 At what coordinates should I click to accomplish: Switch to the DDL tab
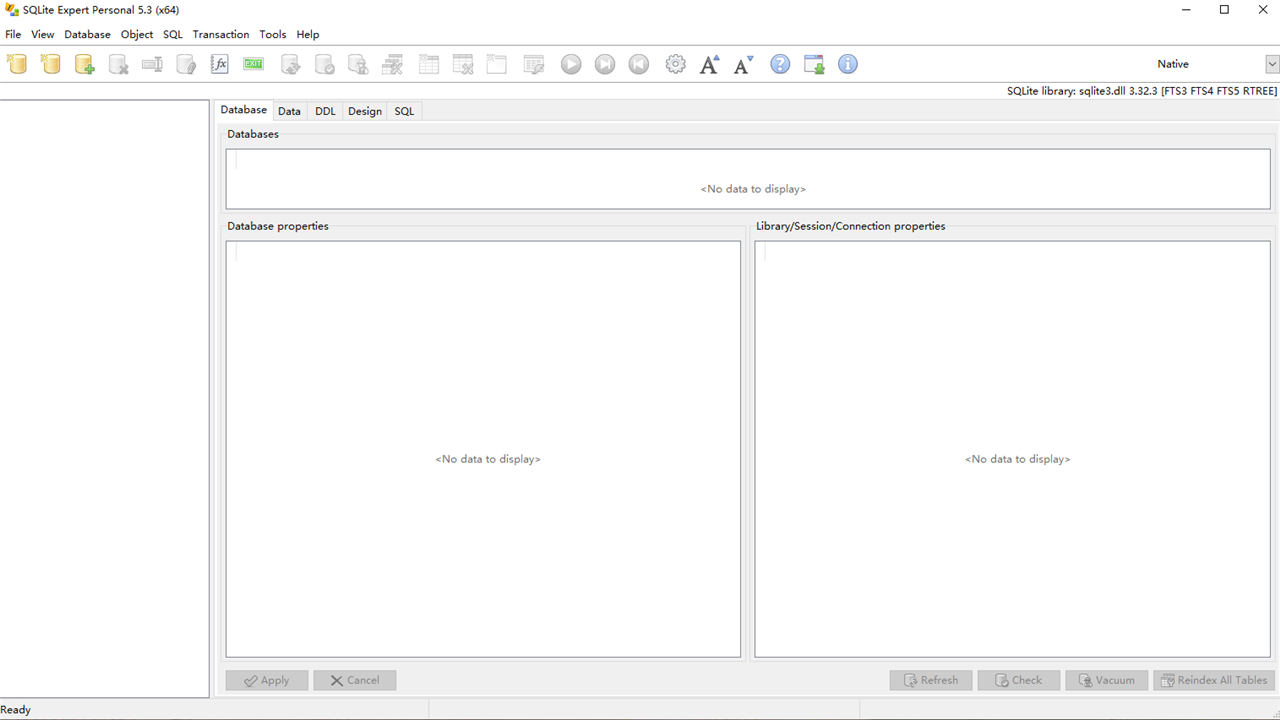point(325,110)
